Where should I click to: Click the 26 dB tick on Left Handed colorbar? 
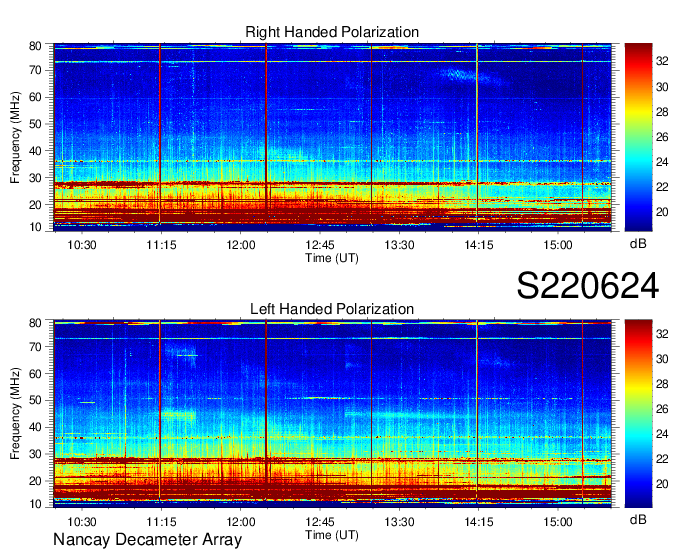point(662,409)
